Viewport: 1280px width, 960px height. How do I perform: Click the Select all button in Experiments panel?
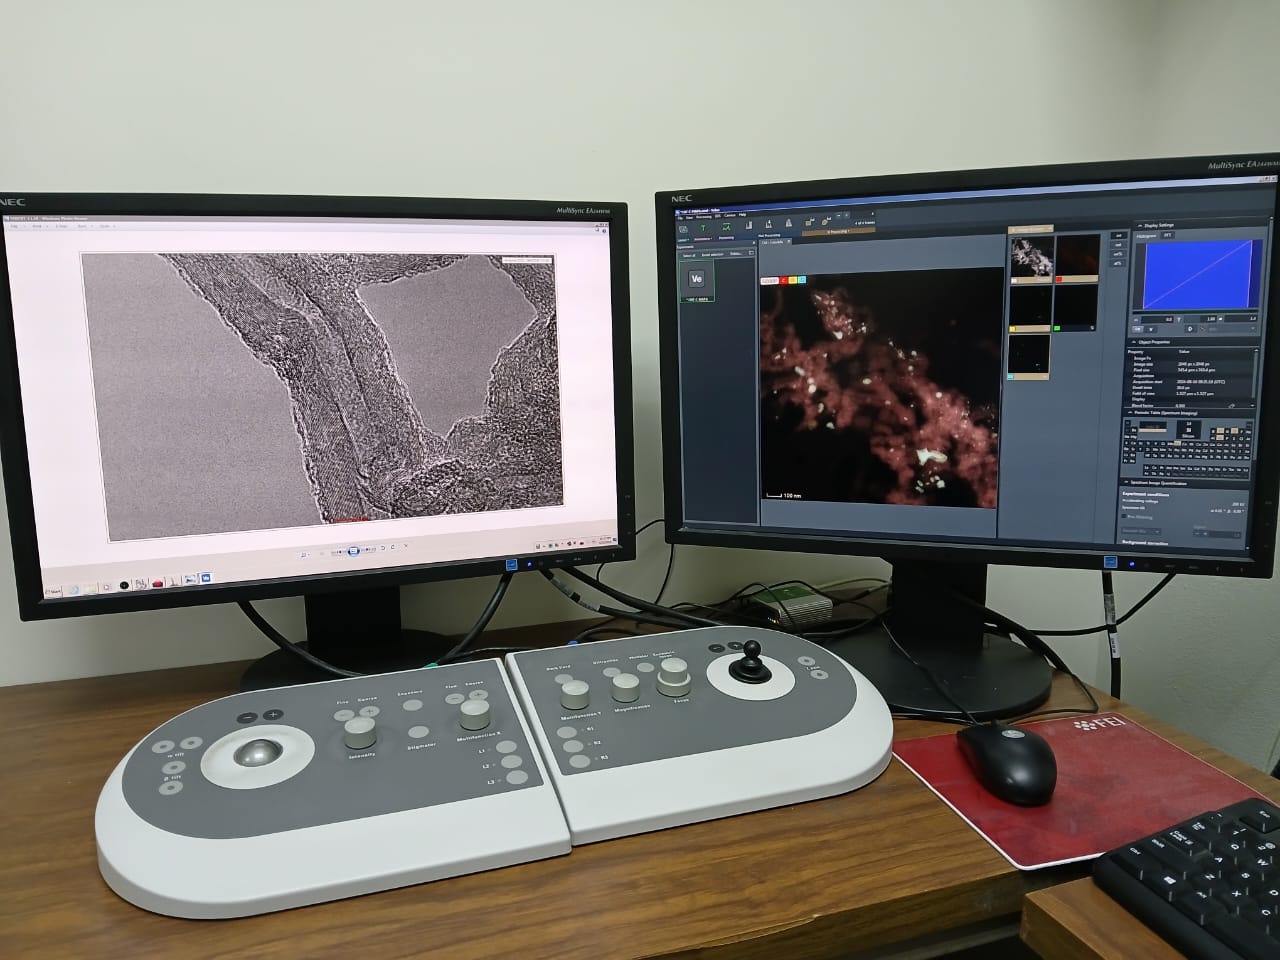(x=689, y=255)
